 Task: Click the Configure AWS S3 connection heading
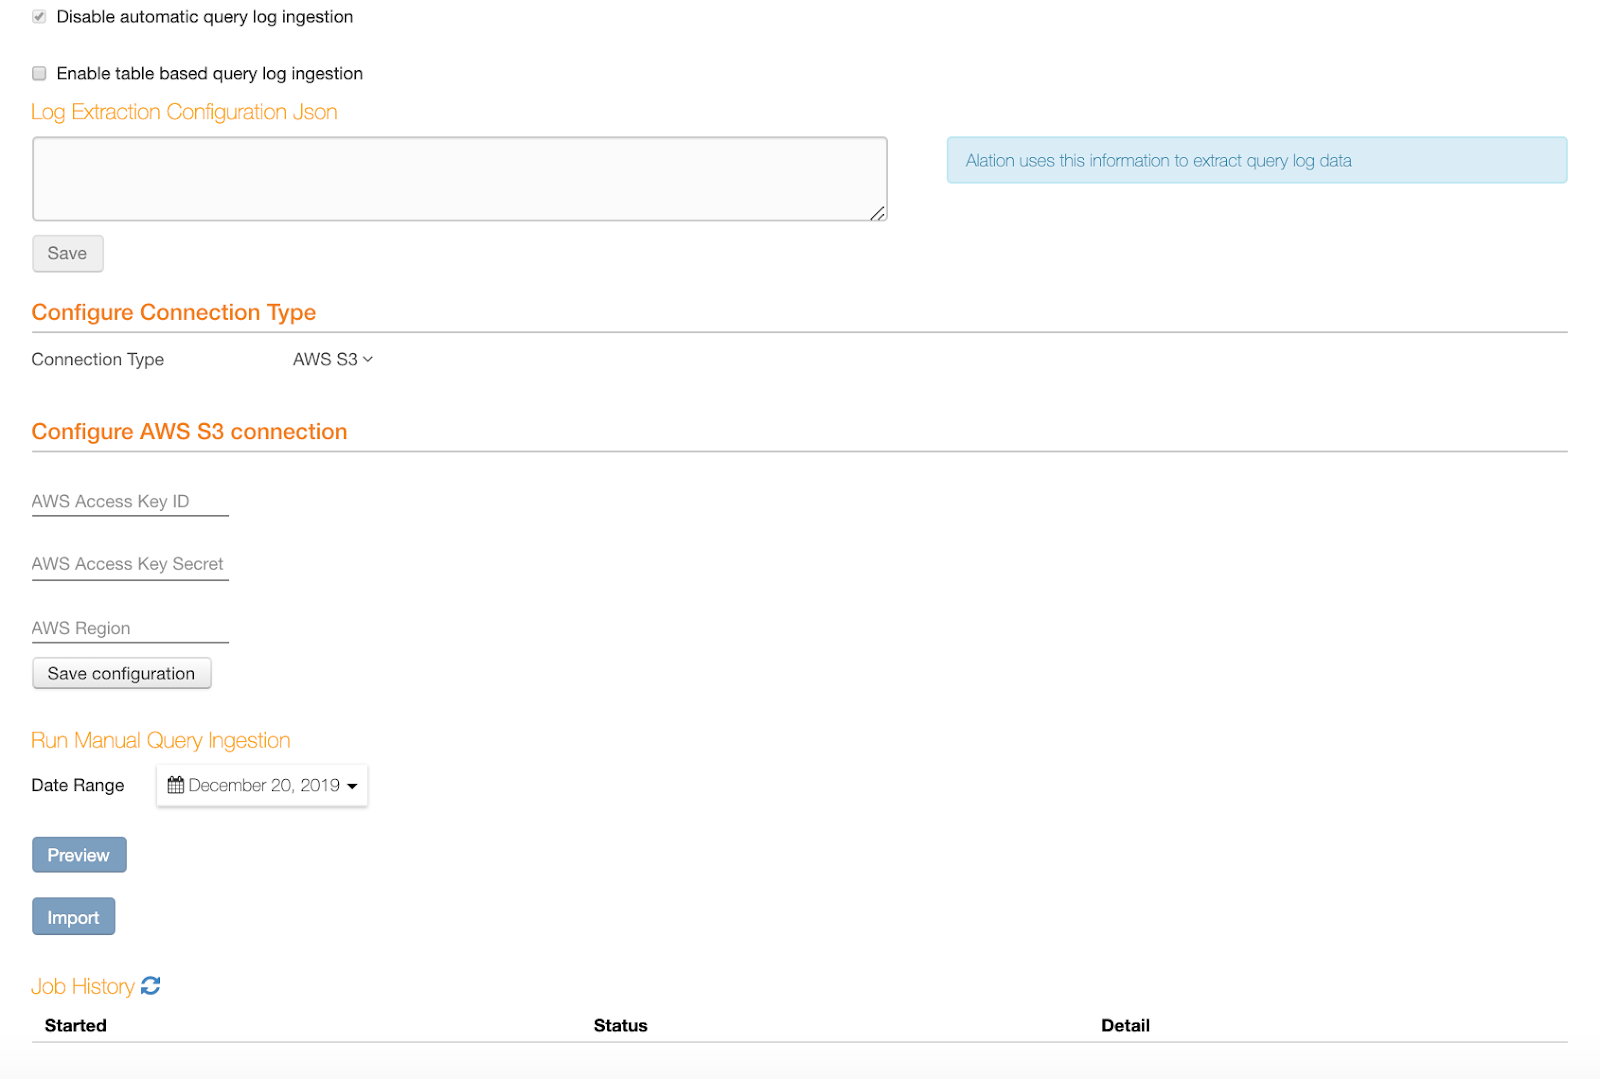click(190, 431)
